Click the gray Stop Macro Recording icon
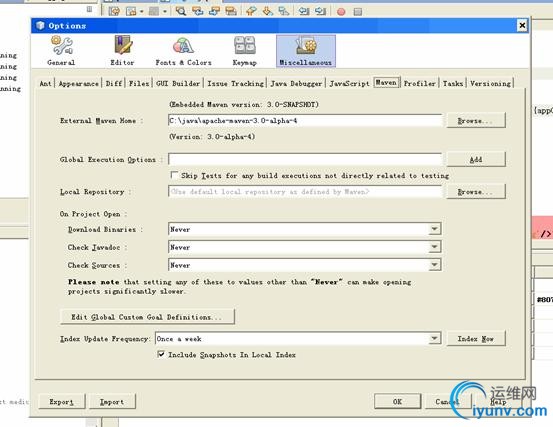553x427 pixels. click(x=358, y=12)
